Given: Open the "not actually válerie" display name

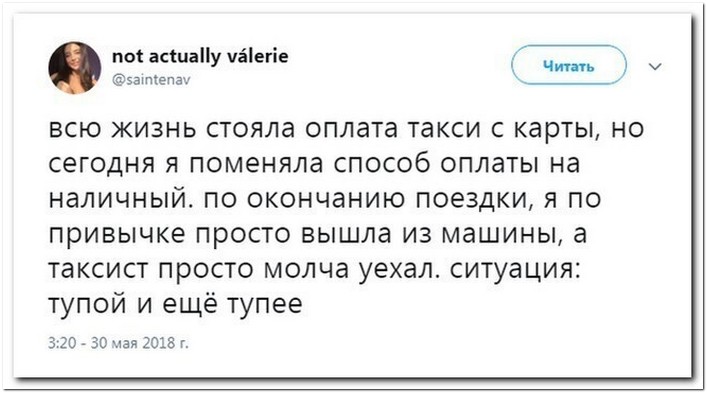Looking at the screenshot, I should [x=200, y=56].
